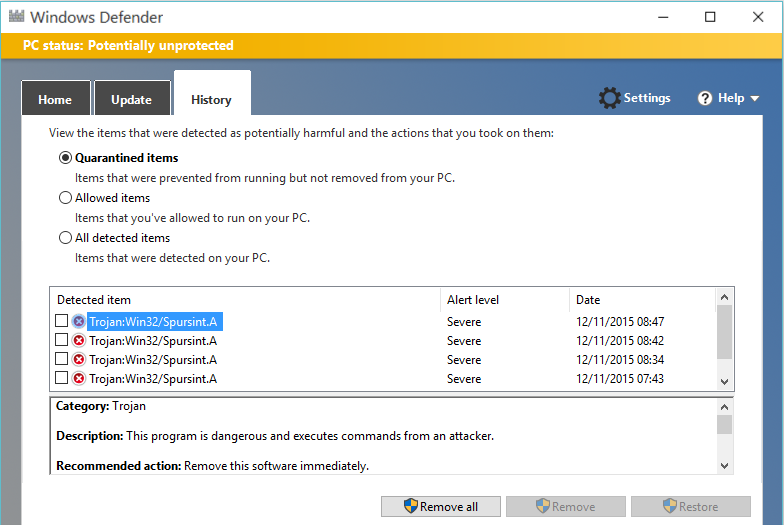This screenshot has height=525, width=784.
Task: Click the date 12/11/2015 07:43
Action: [x=620, y=378]
